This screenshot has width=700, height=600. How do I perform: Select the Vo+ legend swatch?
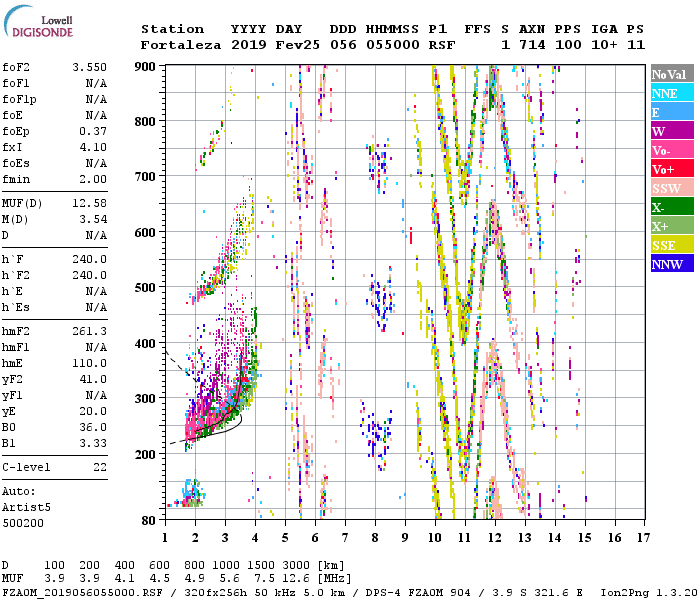(672, 169)
